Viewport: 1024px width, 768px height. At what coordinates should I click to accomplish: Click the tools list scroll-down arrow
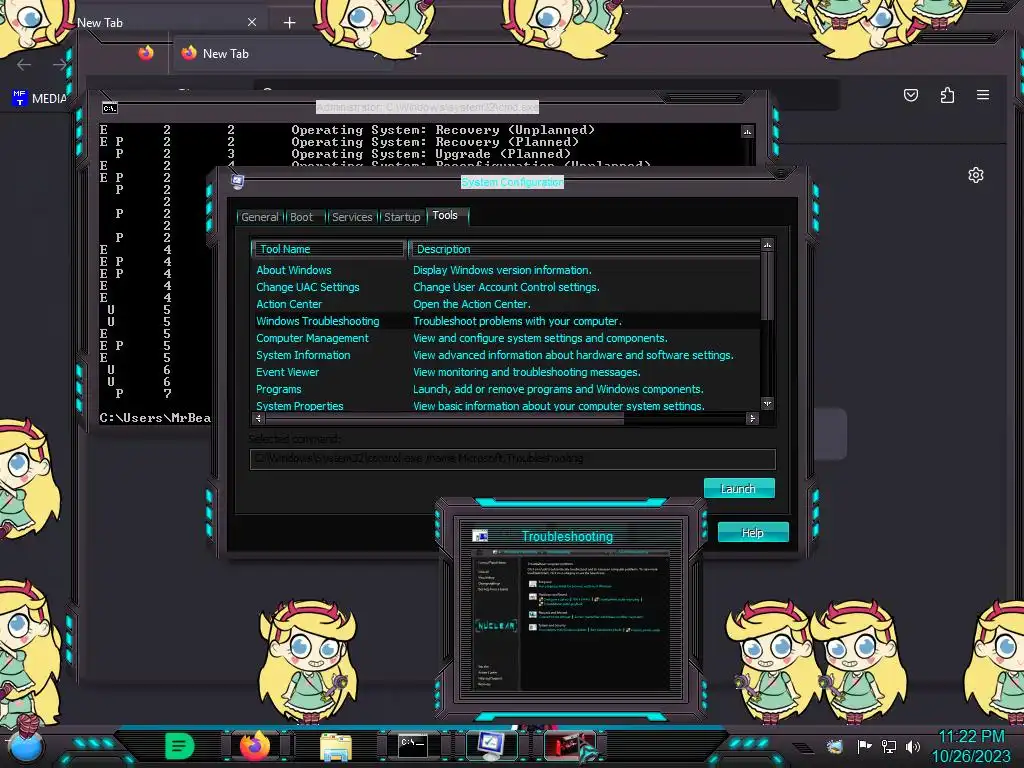pos(768,404)
